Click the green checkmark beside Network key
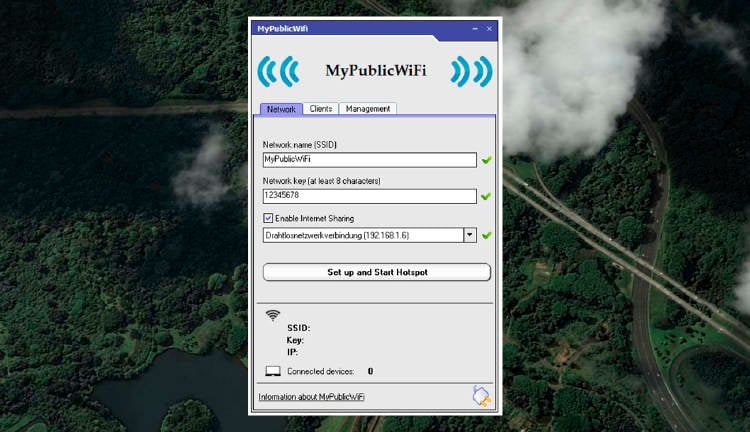The image size is (750, 432). [x=486, y=196]
